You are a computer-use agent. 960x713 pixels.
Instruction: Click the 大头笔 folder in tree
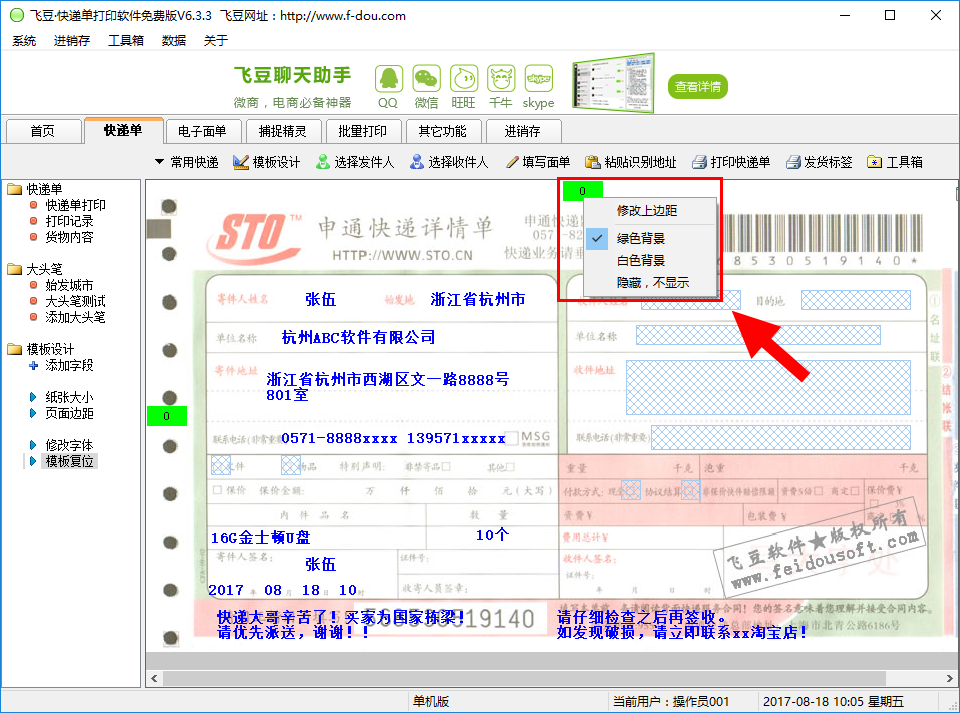(x=36, y=269)
